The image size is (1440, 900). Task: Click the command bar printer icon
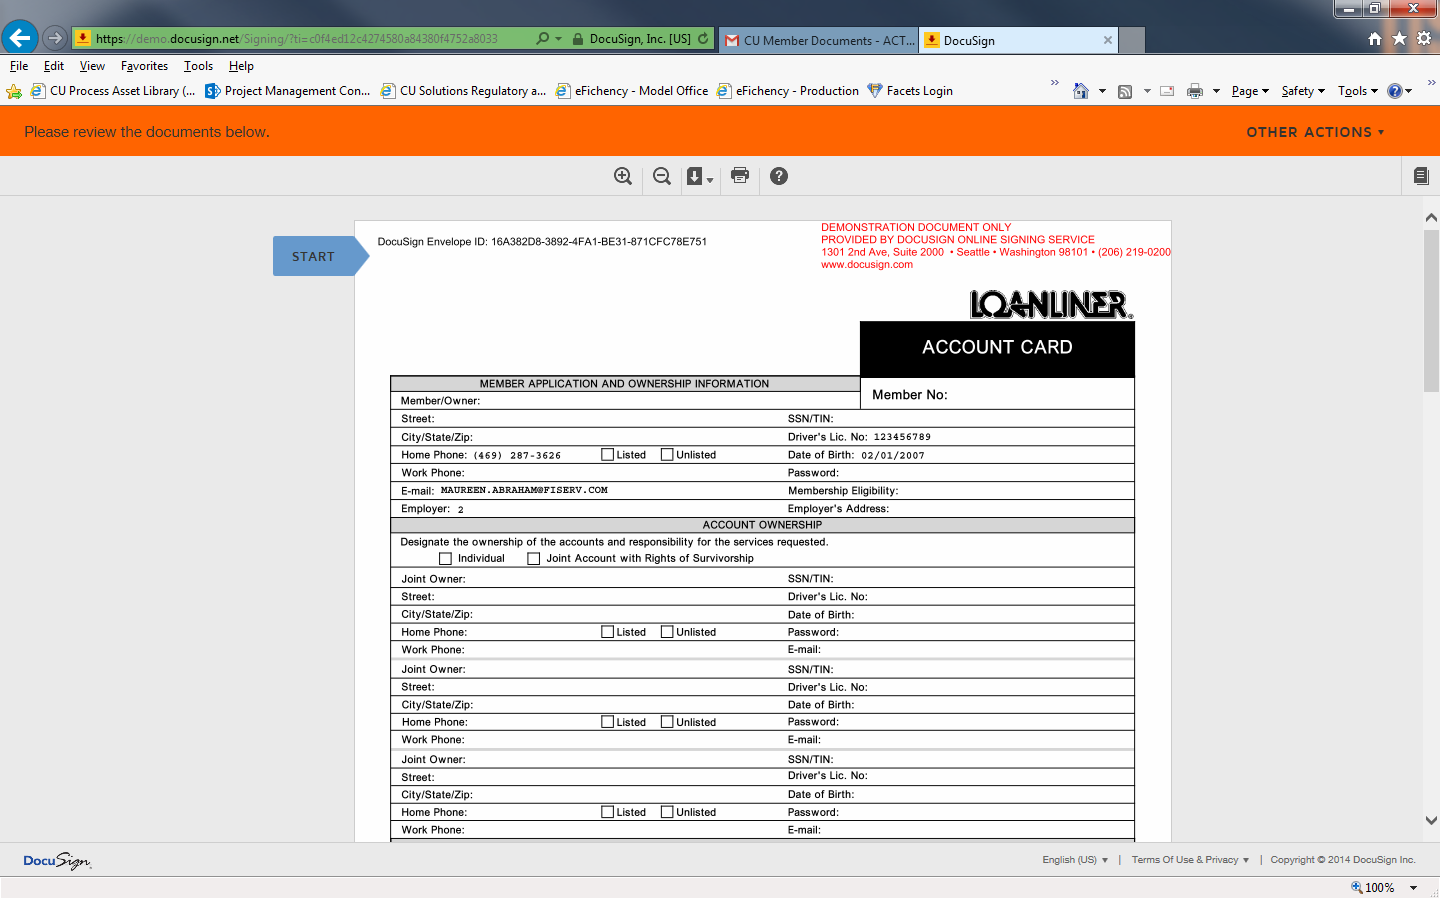1194,91
